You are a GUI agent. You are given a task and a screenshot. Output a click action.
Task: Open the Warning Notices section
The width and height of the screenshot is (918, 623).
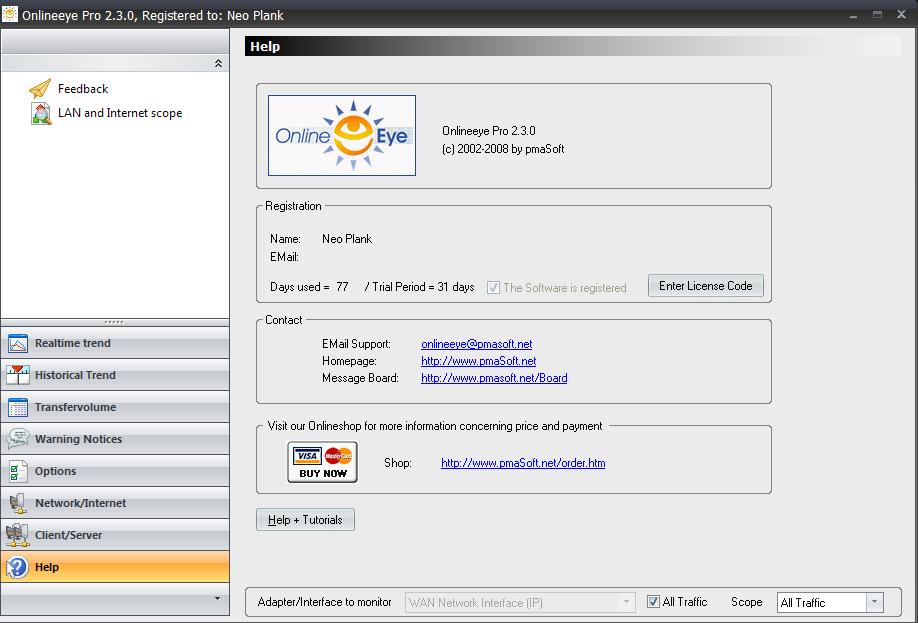pos(115,439)
